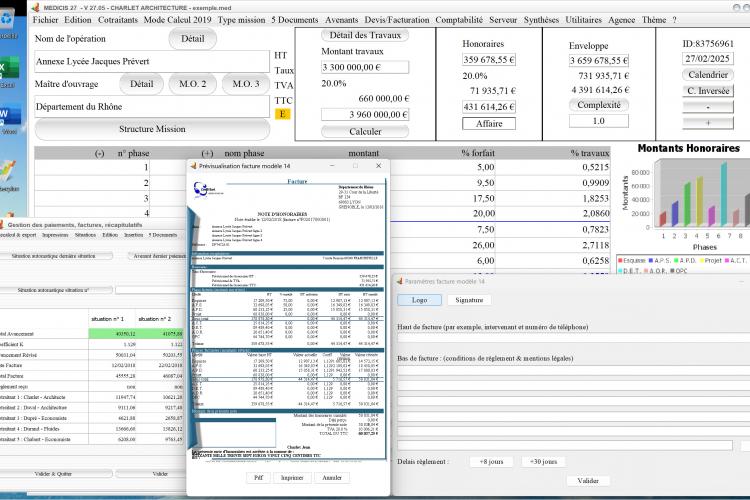The image size is (750, 500).
Task: Choose +8 jours payment delay
Action: click(x=491, y=462)
